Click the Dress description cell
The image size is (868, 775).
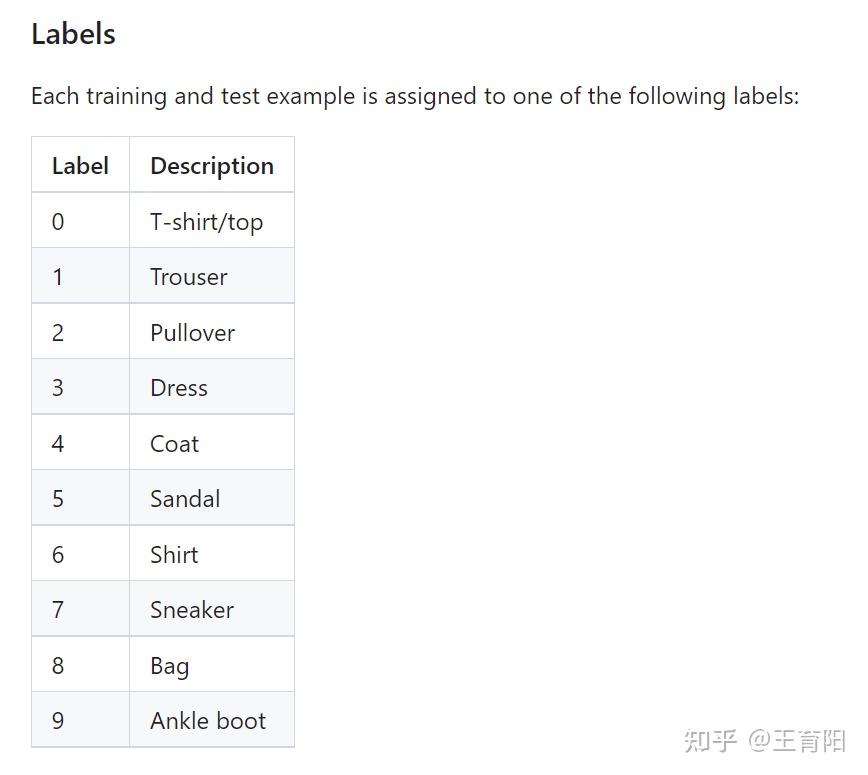[x=179, y=388]
